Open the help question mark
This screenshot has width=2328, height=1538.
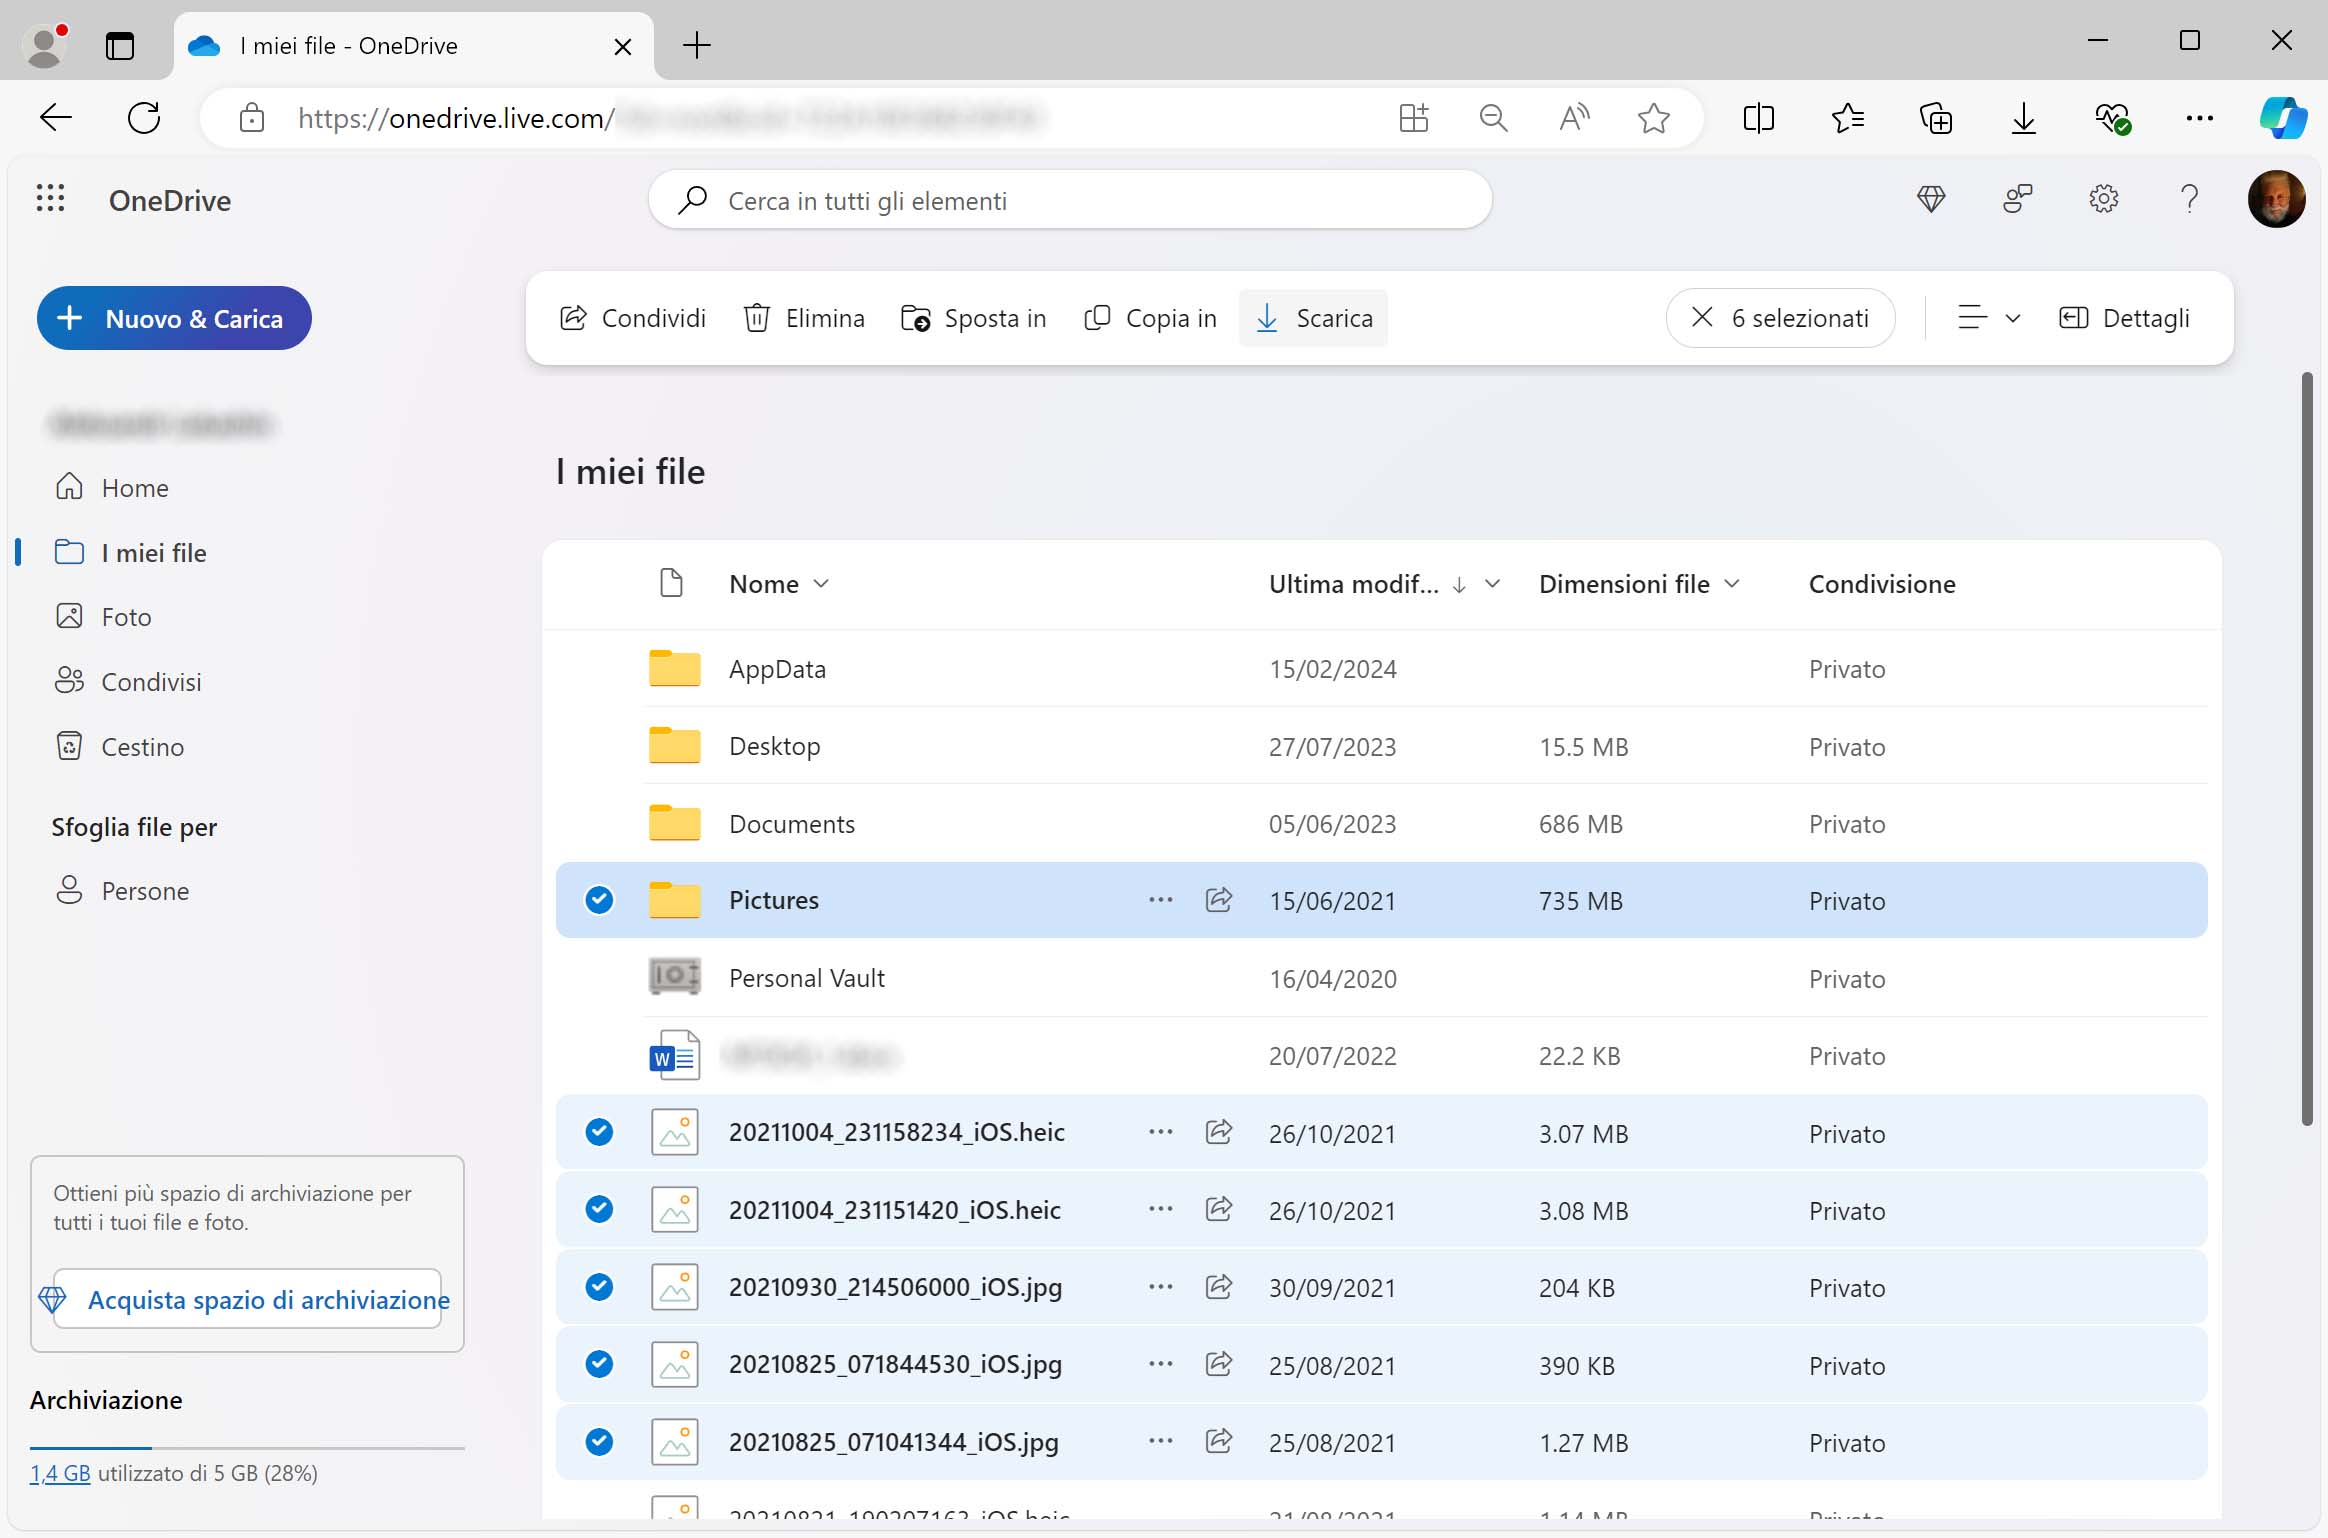pyautogui.click(x=2189, y=199)
